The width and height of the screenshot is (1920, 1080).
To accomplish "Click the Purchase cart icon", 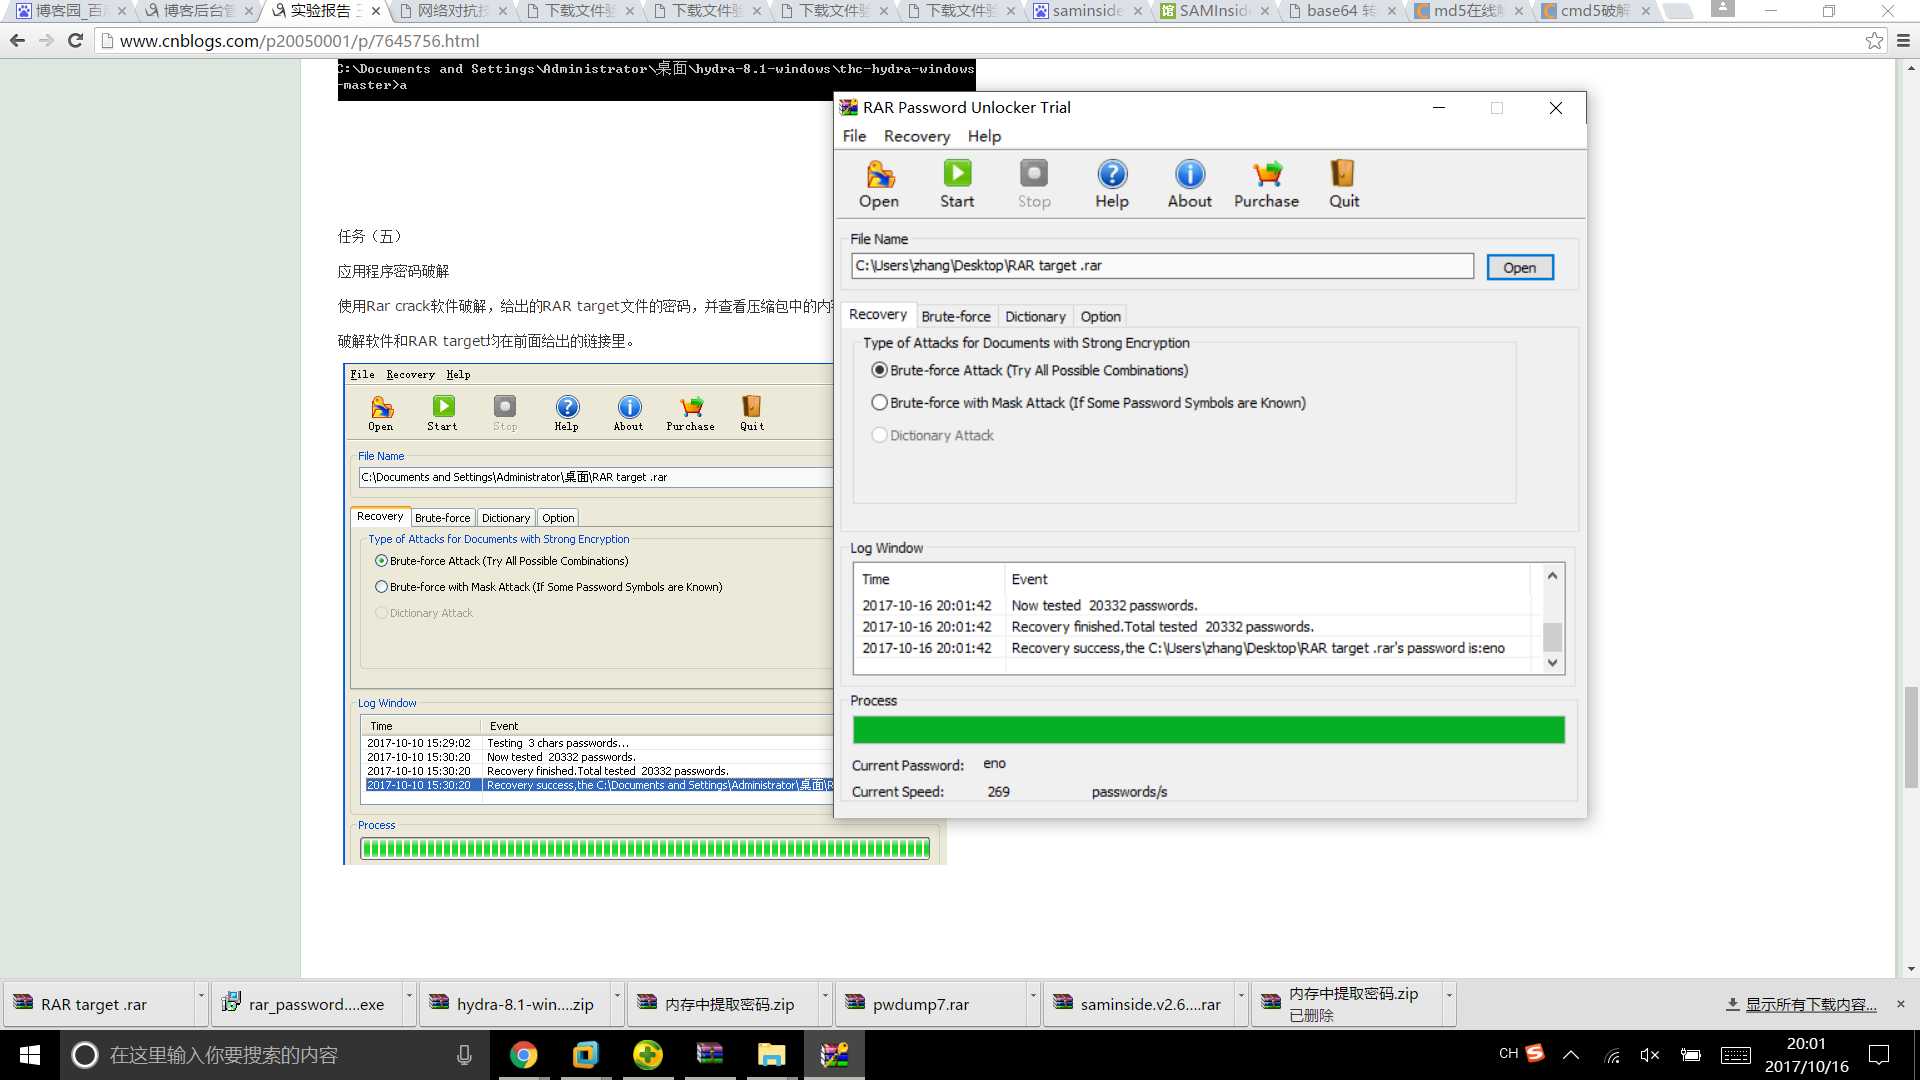I will pos(1267,184).
